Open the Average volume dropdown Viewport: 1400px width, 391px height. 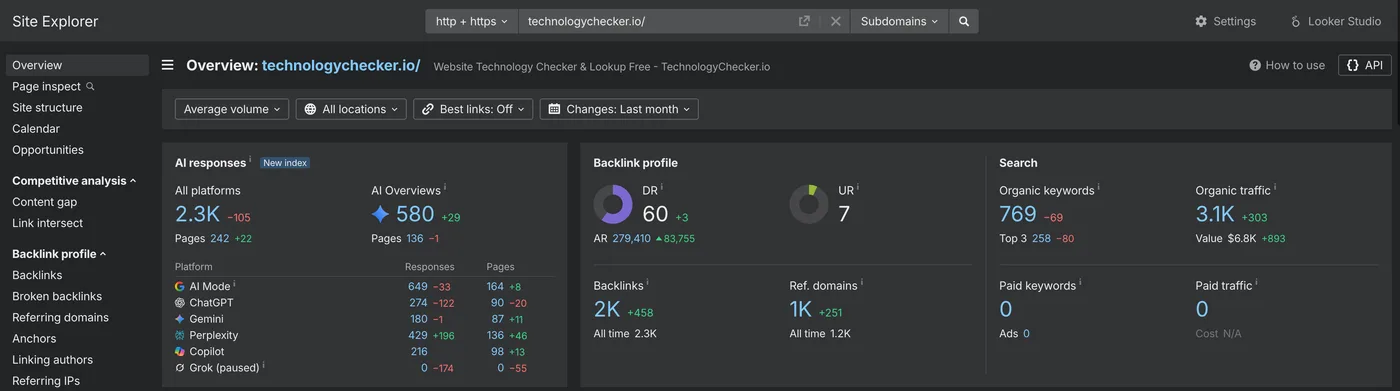[x=232, y=109]
